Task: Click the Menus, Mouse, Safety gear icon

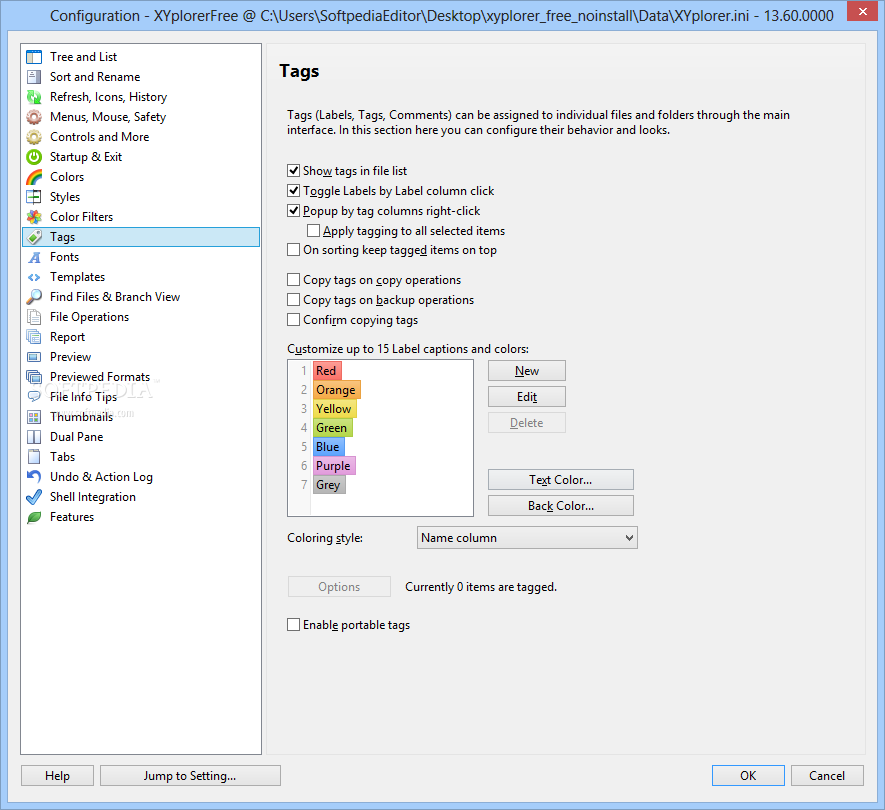Action: click(34, 117)
